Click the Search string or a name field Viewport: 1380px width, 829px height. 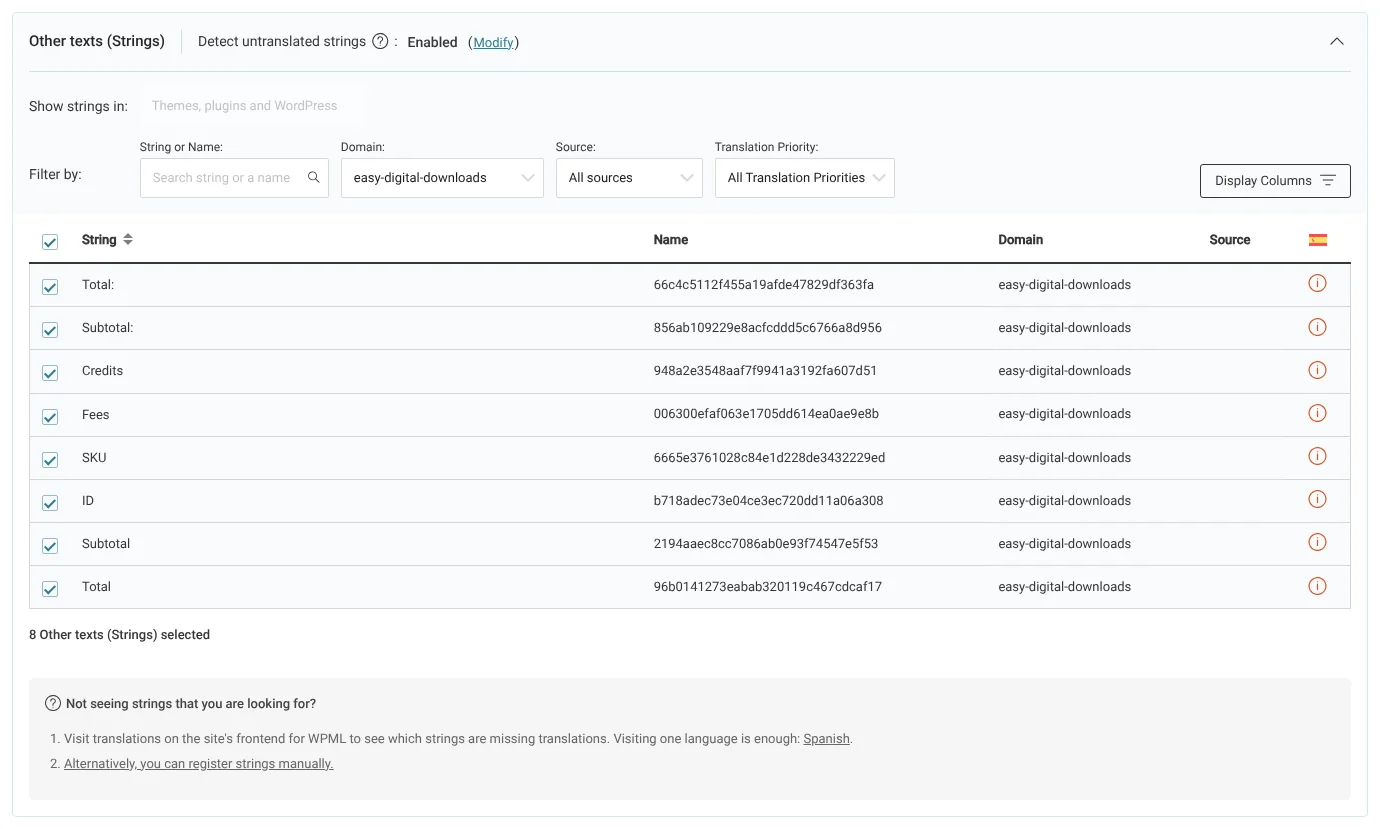point(234,178)
